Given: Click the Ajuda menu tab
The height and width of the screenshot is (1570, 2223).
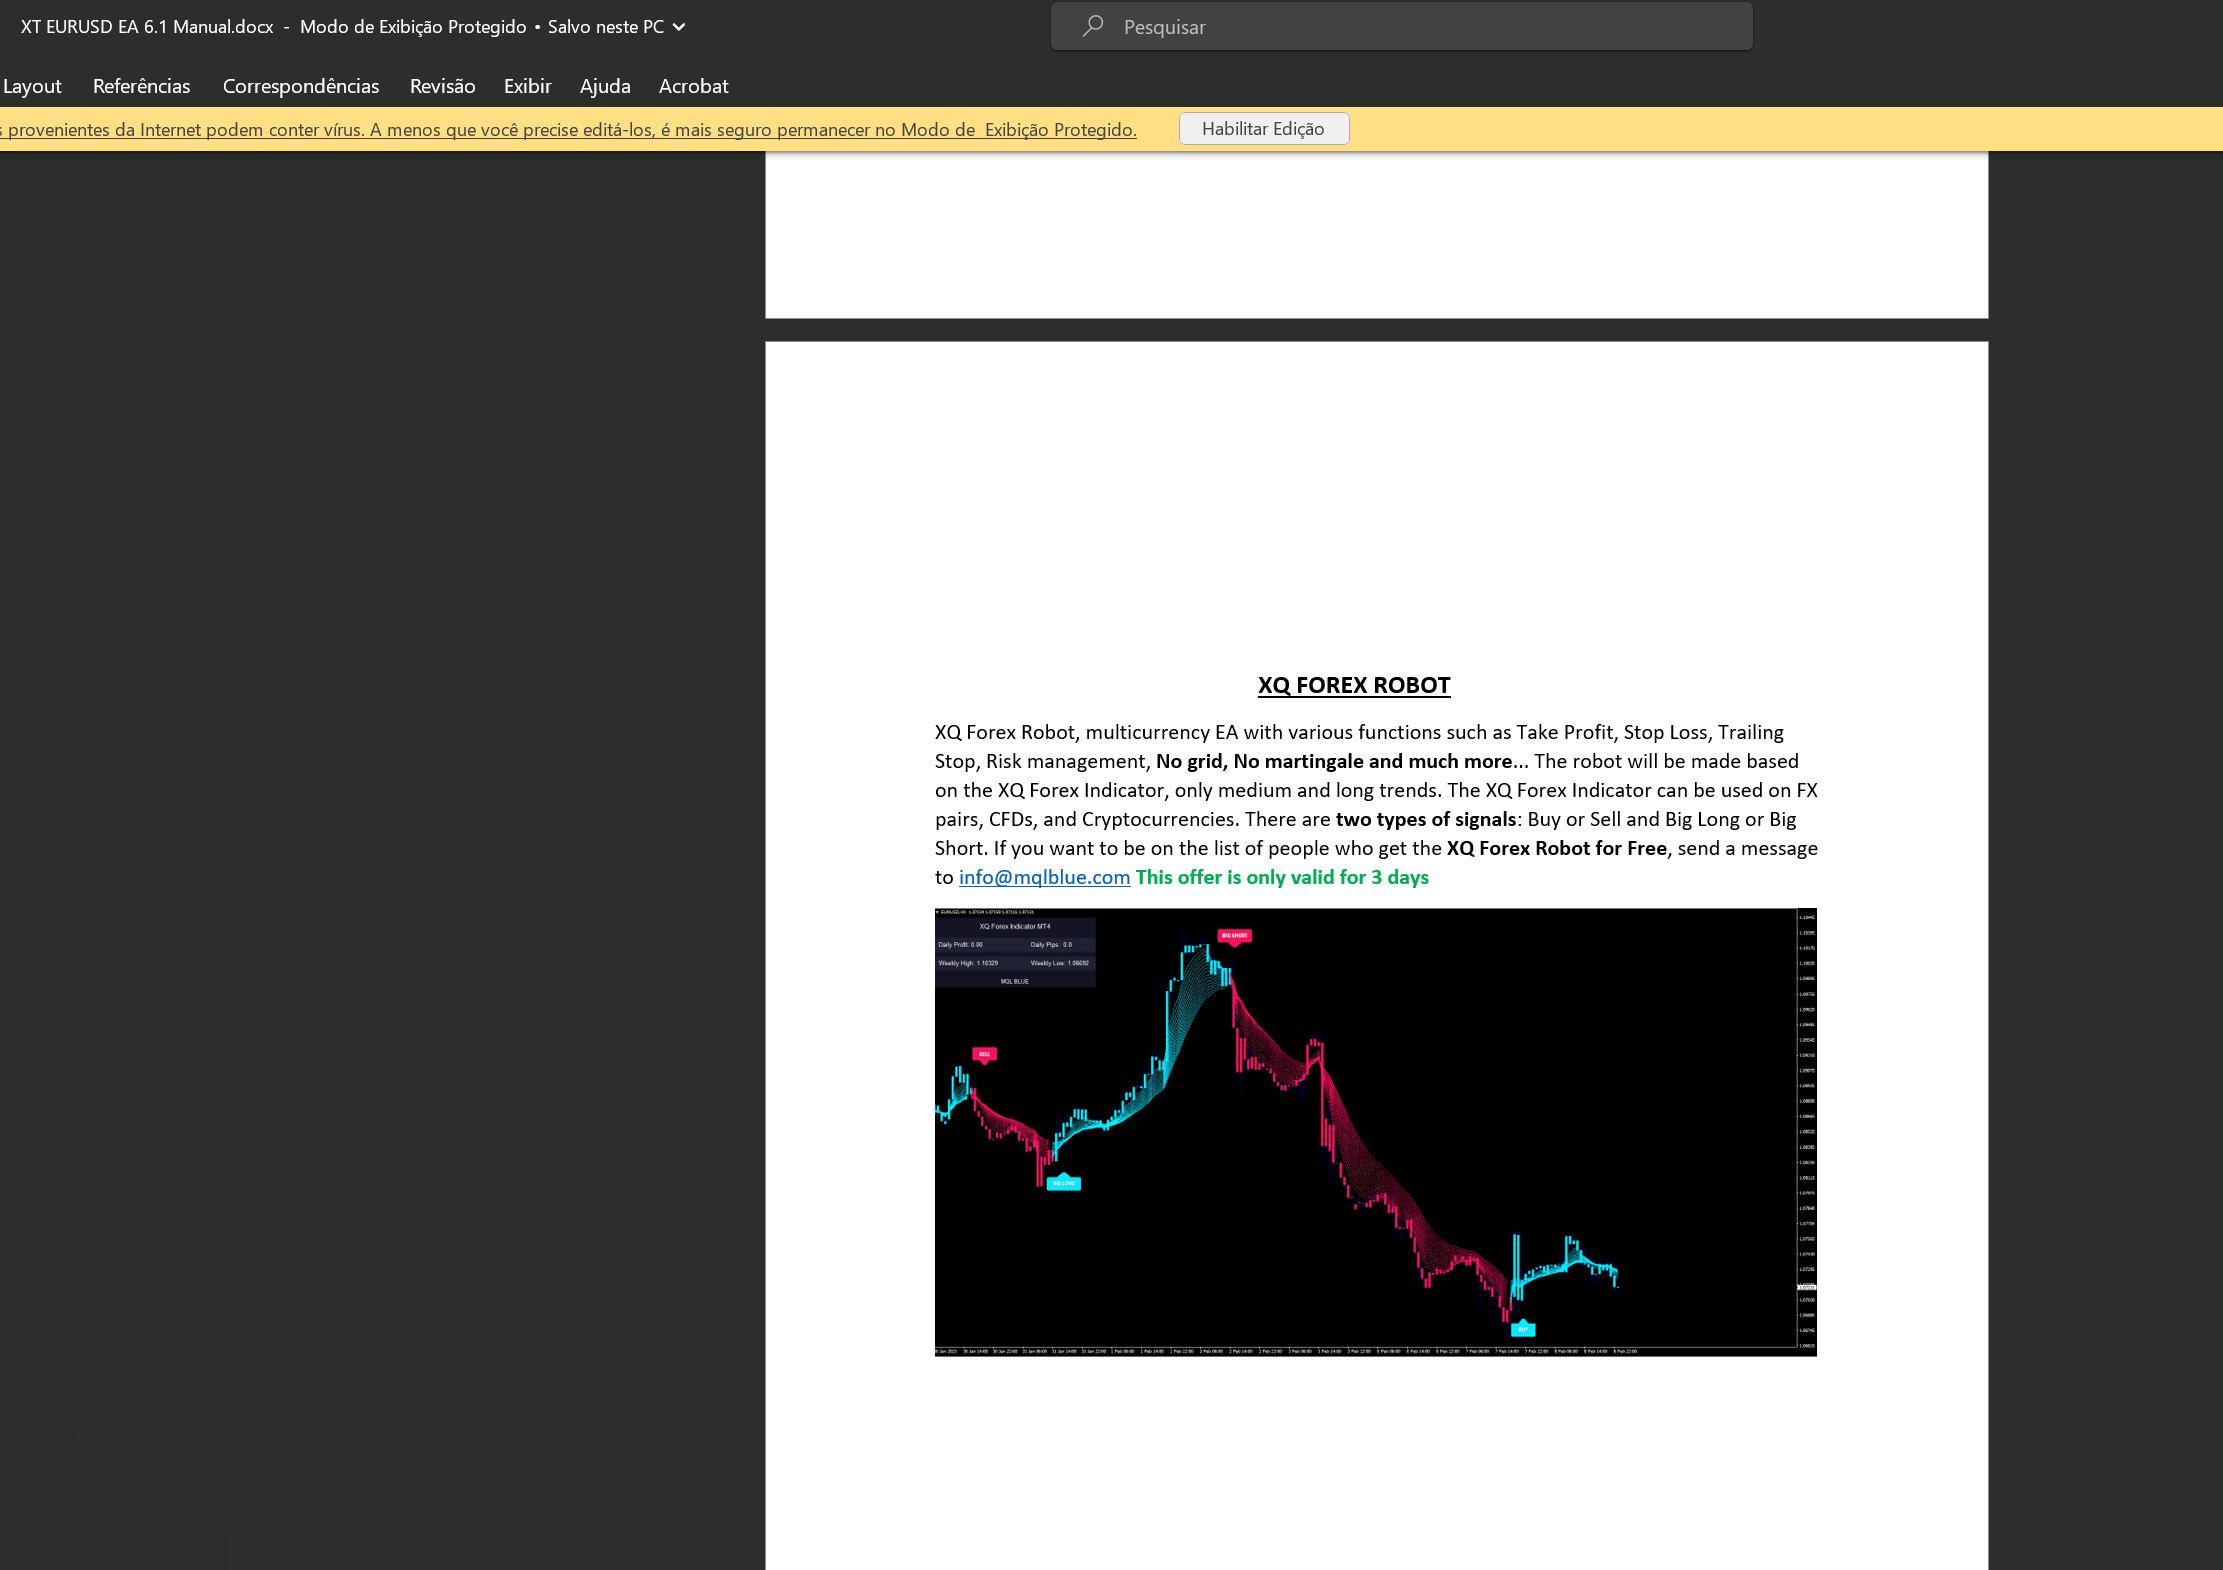Looking at the screenshot, I should [x=605, y=86].
